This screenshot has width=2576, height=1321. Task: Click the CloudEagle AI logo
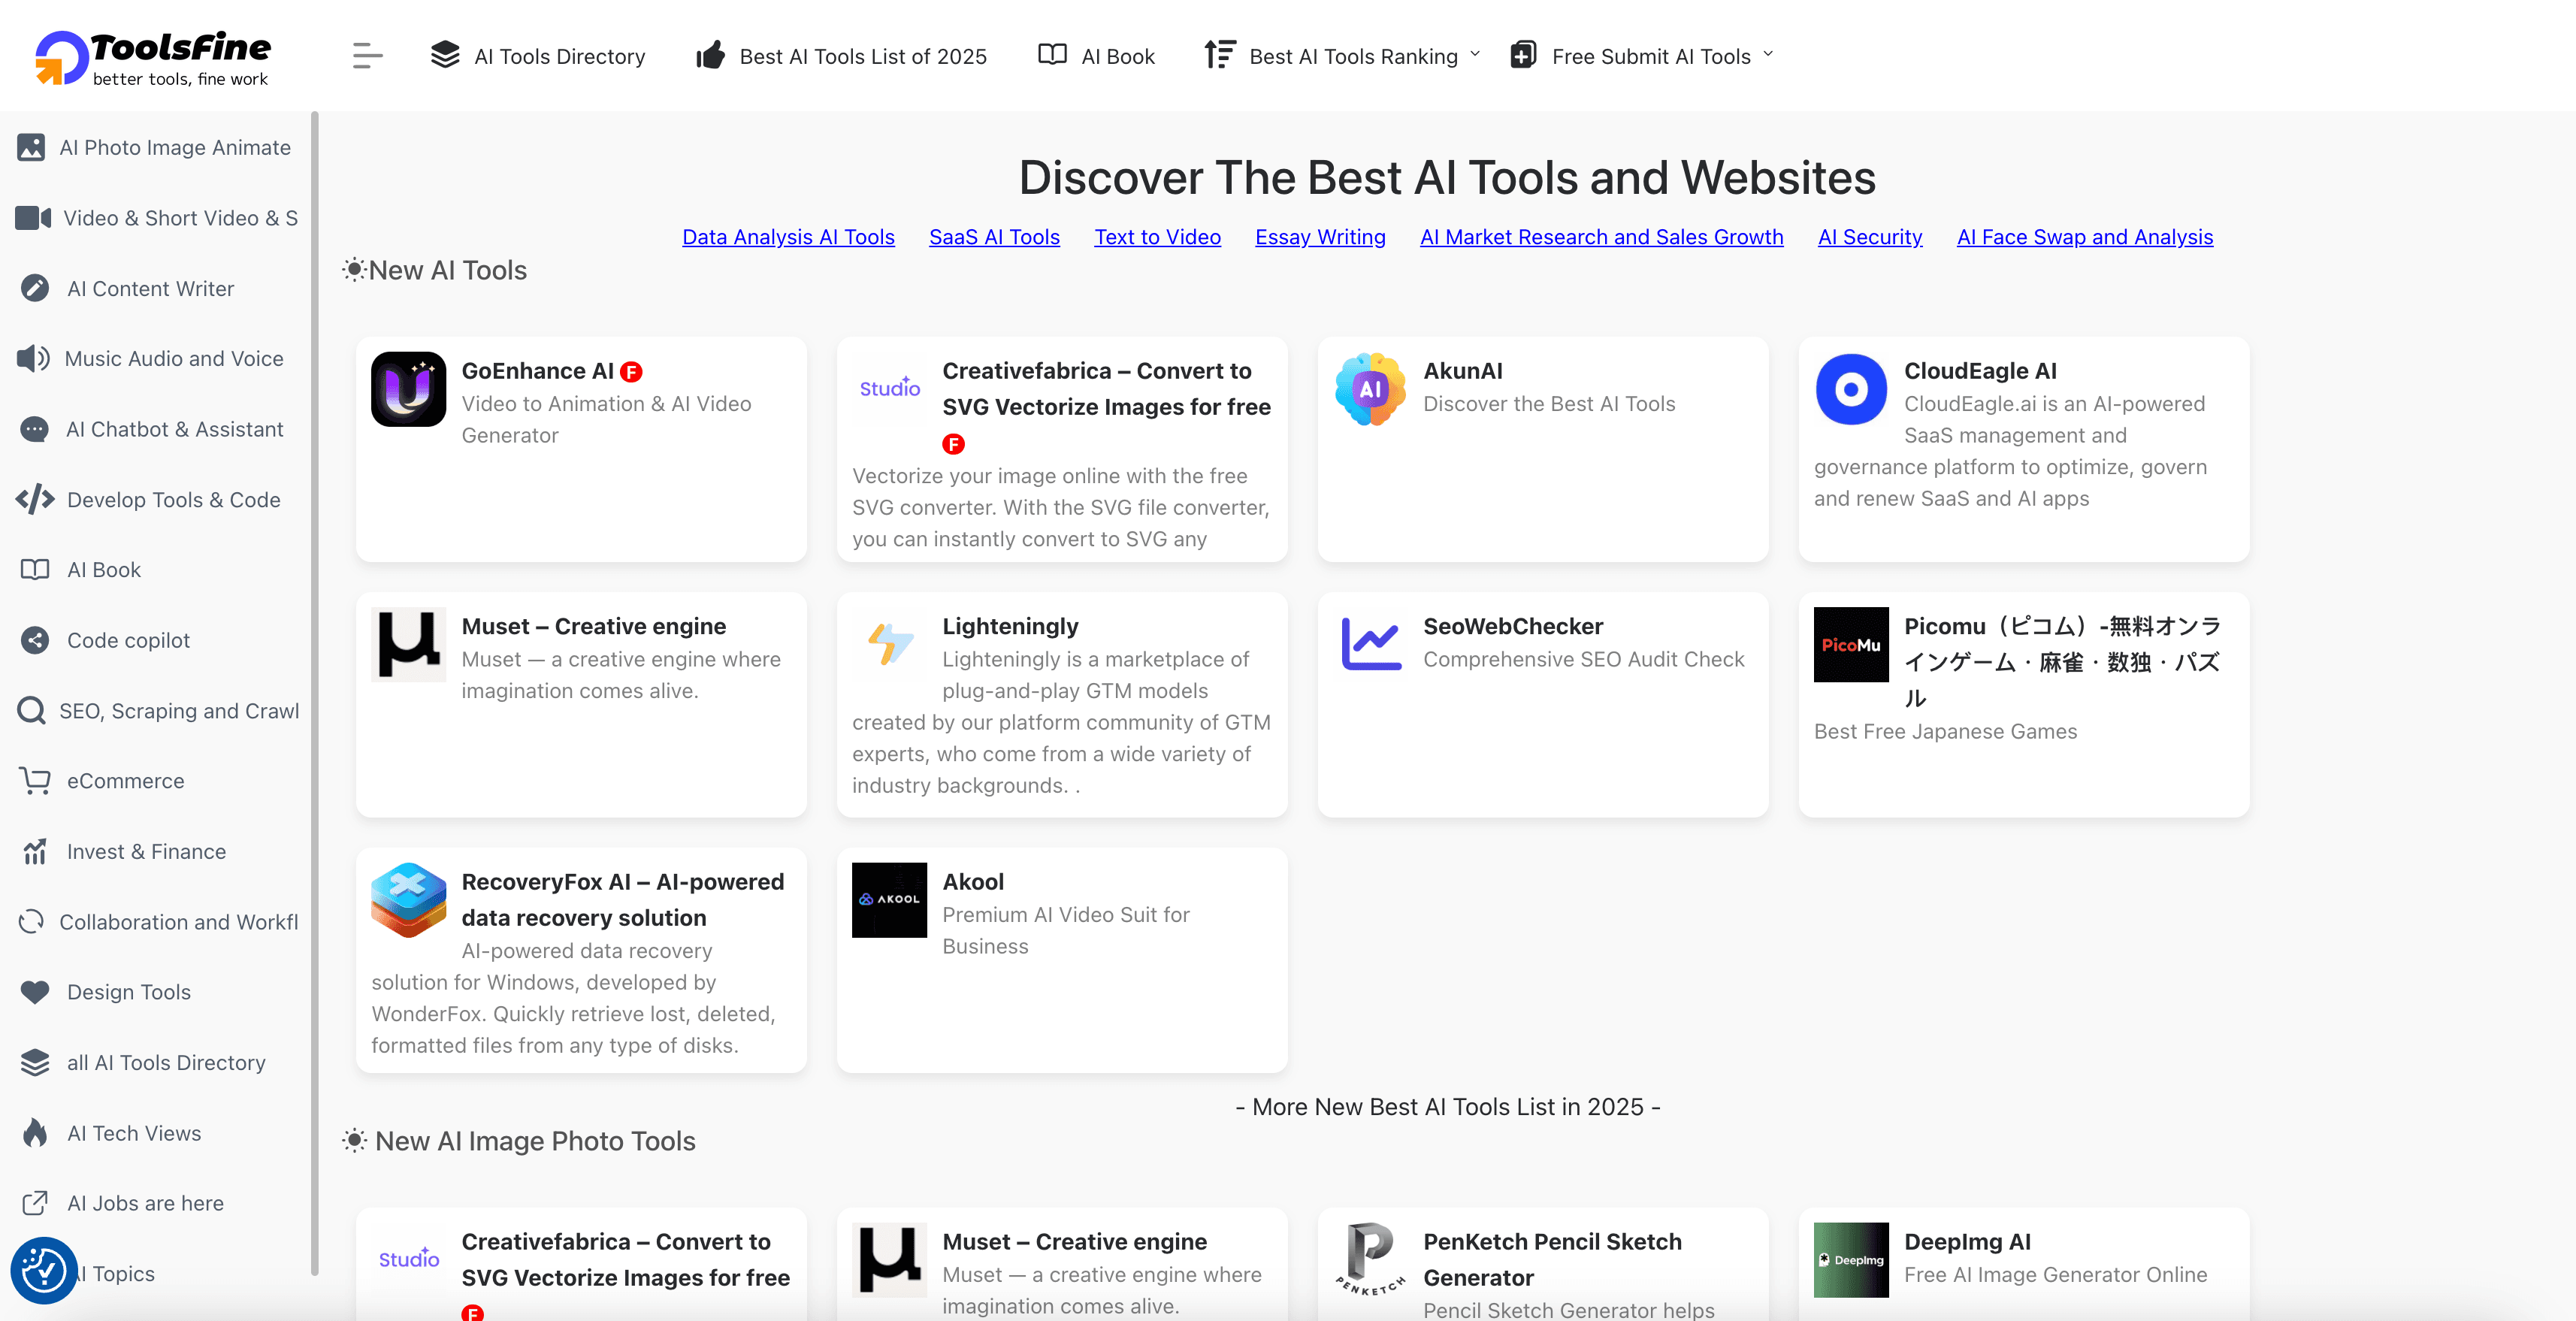pos(1851,389)
